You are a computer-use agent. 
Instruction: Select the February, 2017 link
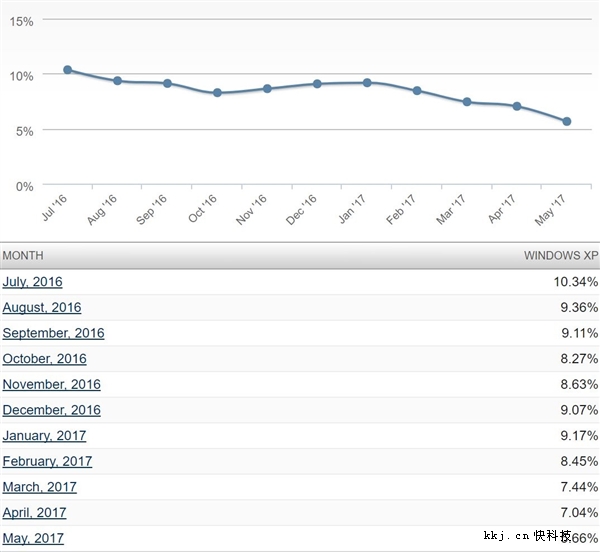(x=47, y=462)
